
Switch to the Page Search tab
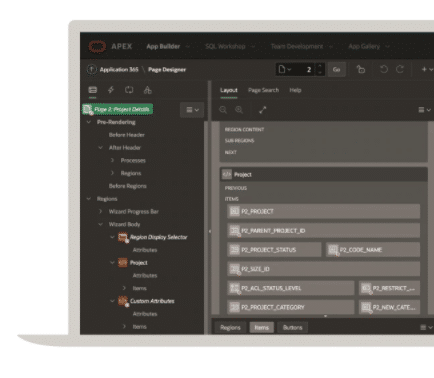coord(263,90)
